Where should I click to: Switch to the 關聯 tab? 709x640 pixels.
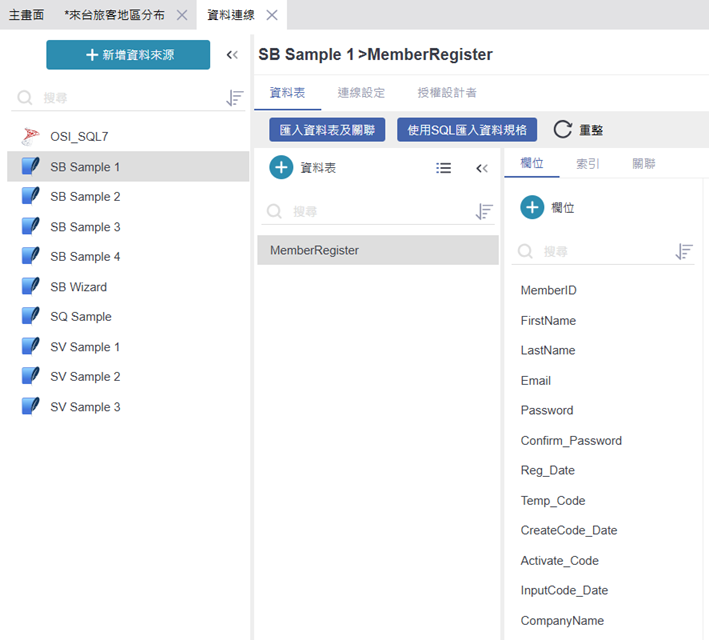[644, 163]
